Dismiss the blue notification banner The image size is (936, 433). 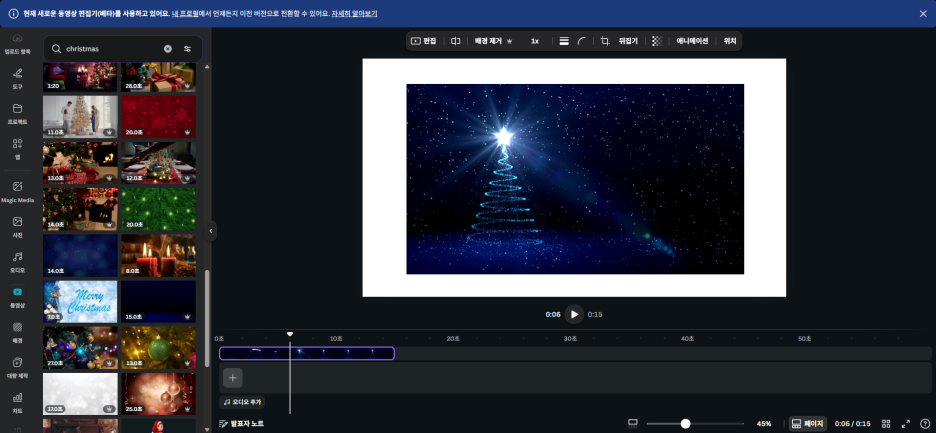923,14
